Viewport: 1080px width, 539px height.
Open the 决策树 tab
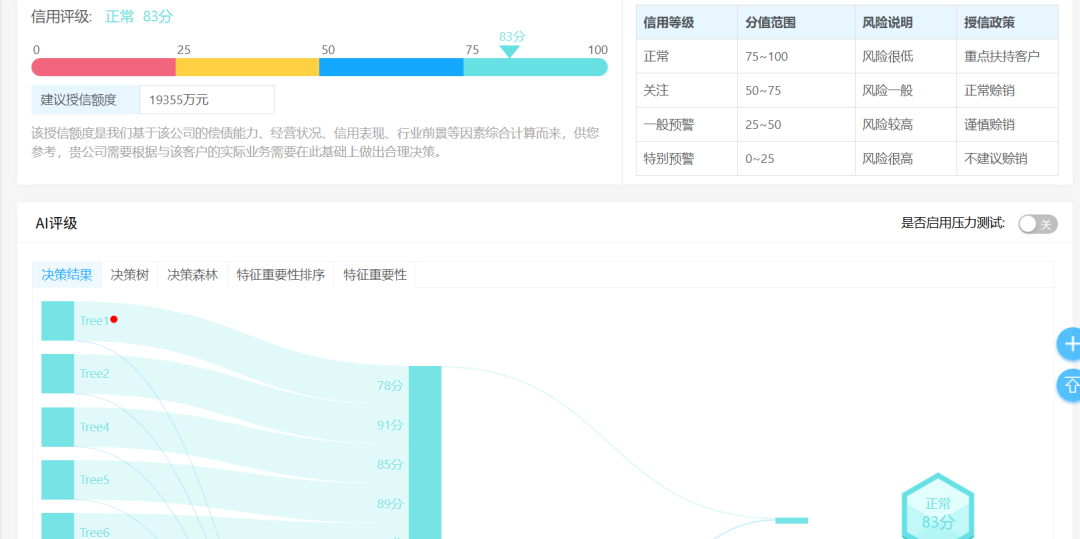pos(130,275)
